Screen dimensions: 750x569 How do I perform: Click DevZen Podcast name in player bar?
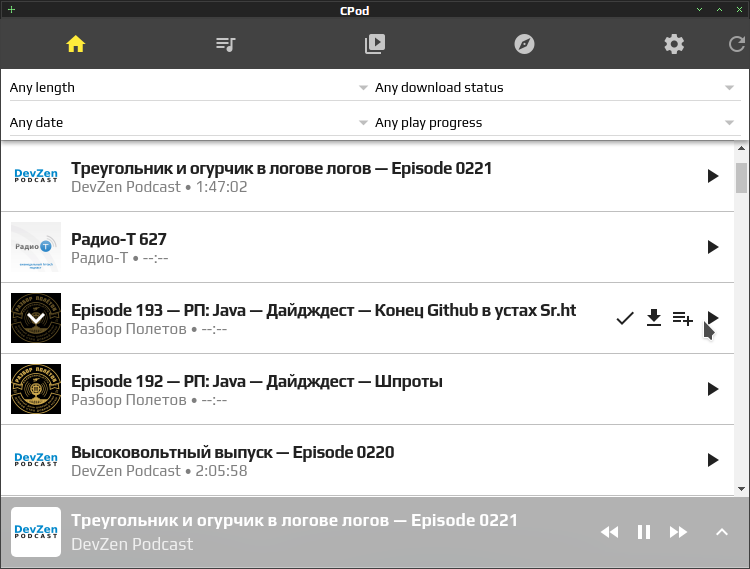(132, 544)
